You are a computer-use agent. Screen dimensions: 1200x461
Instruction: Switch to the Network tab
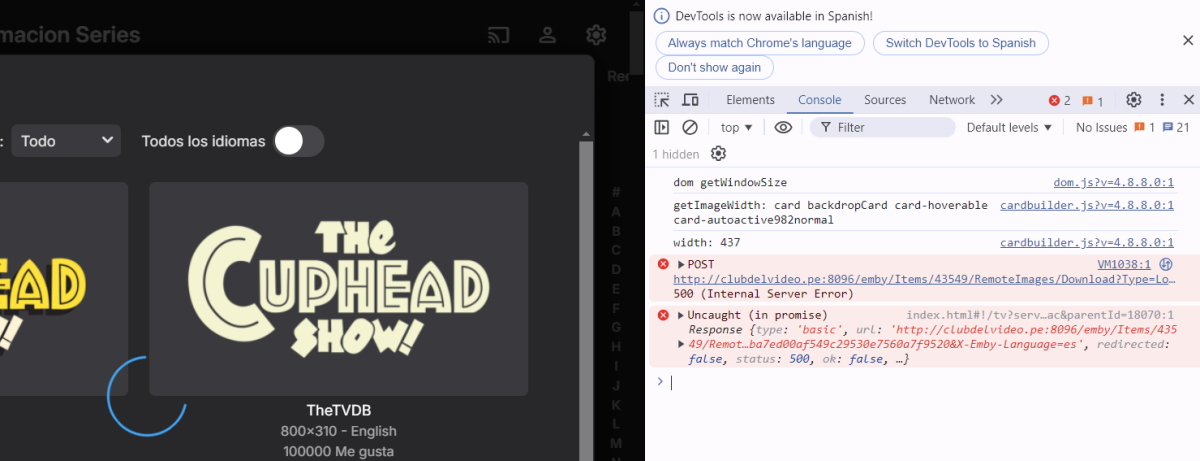(x=952, y=100)
